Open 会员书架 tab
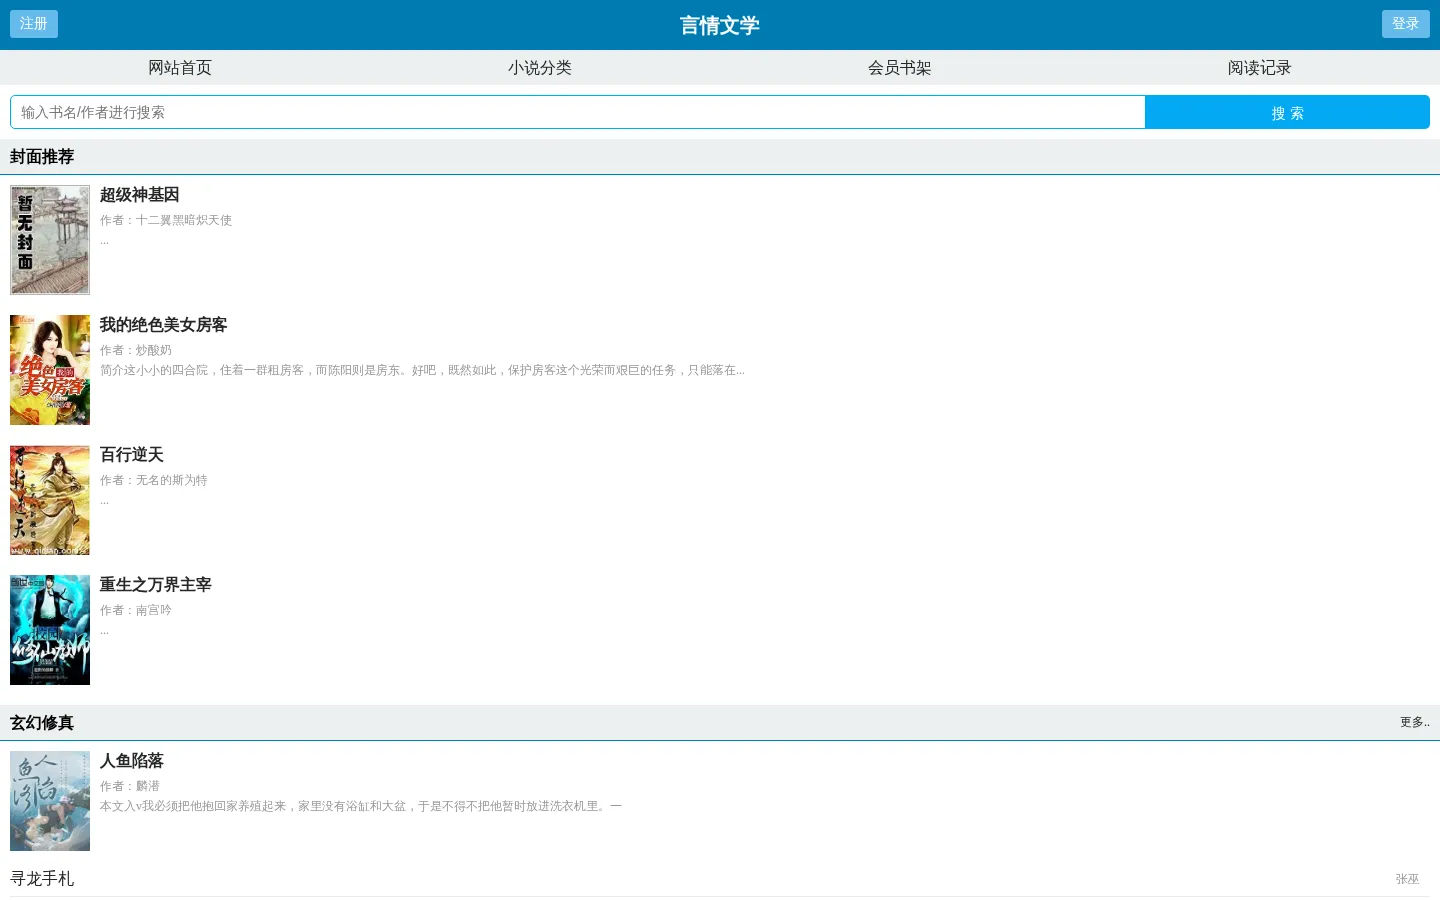The height and width of the screenshot is (900, 1440). pyautogui.click(x=900, y=68)
